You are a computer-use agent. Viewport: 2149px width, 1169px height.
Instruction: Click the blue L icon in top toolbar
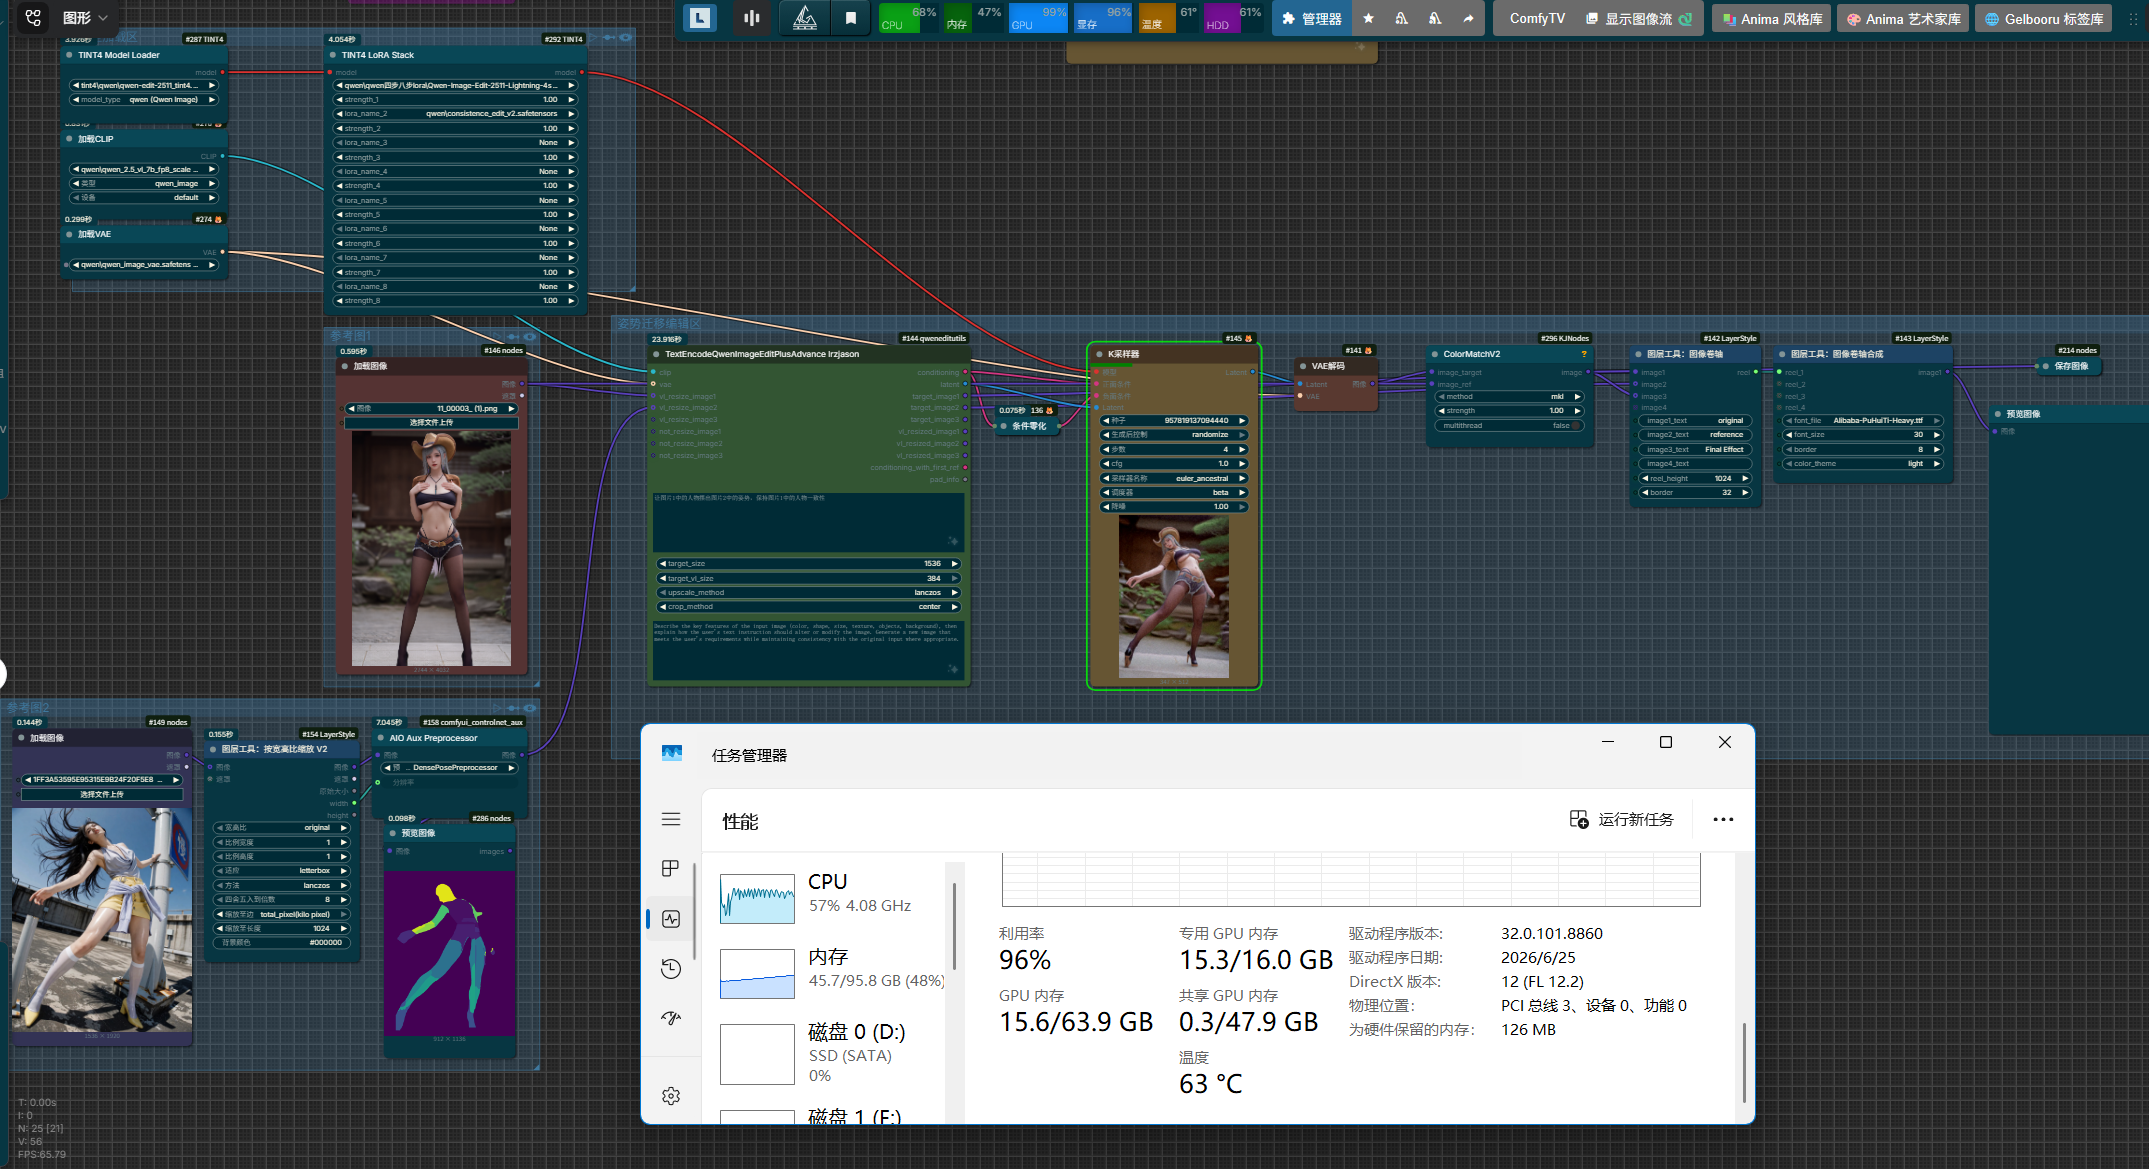700,18
